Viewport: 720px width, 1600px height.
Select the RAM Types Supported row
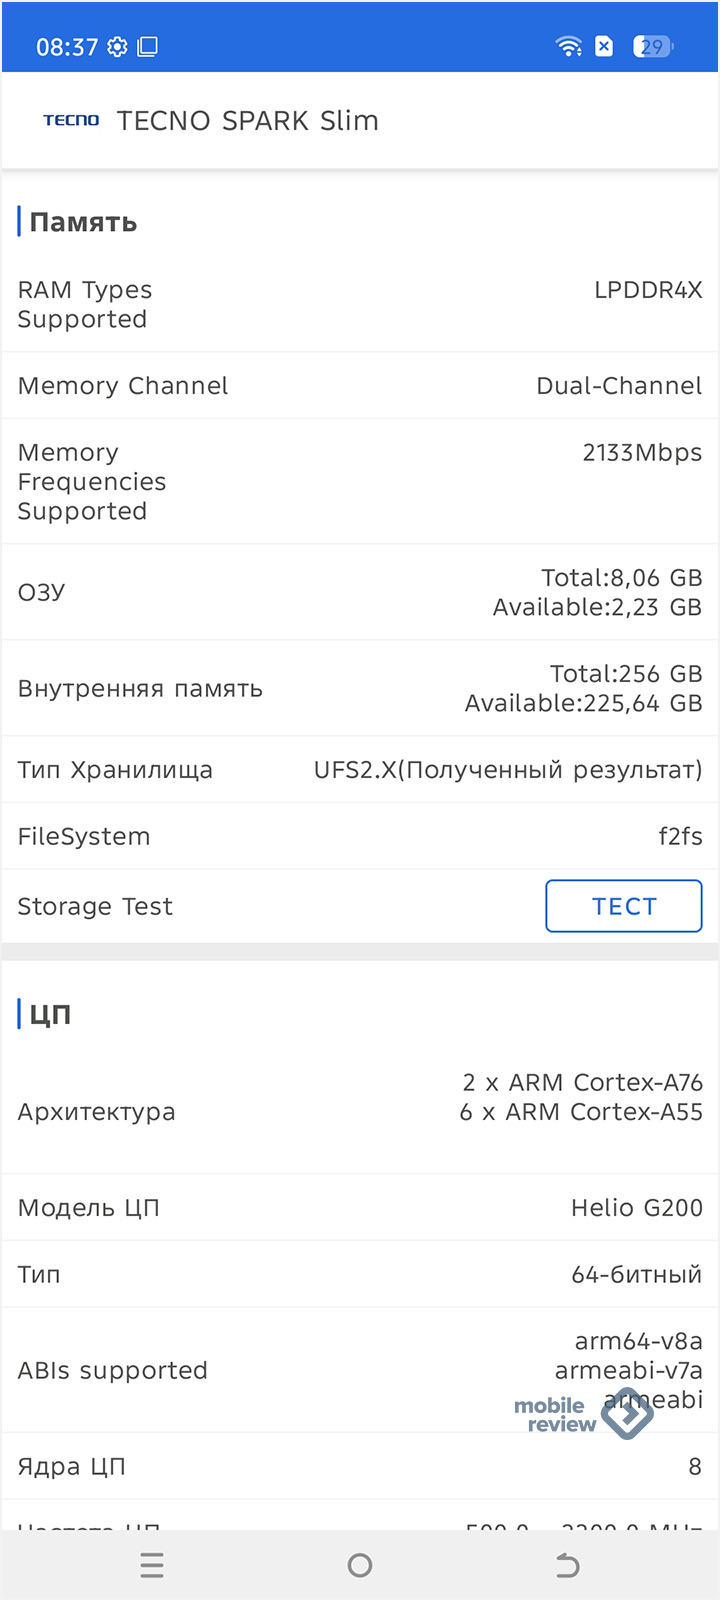[x=360, y=305]
